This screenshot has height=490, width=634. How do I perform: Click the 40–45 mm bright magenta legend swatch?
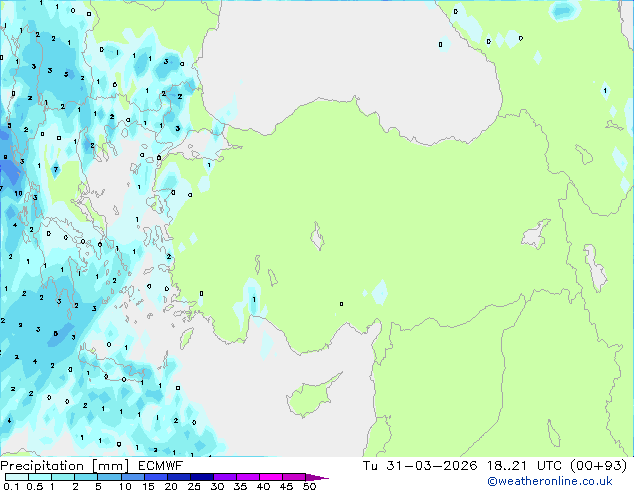(271, 477)
